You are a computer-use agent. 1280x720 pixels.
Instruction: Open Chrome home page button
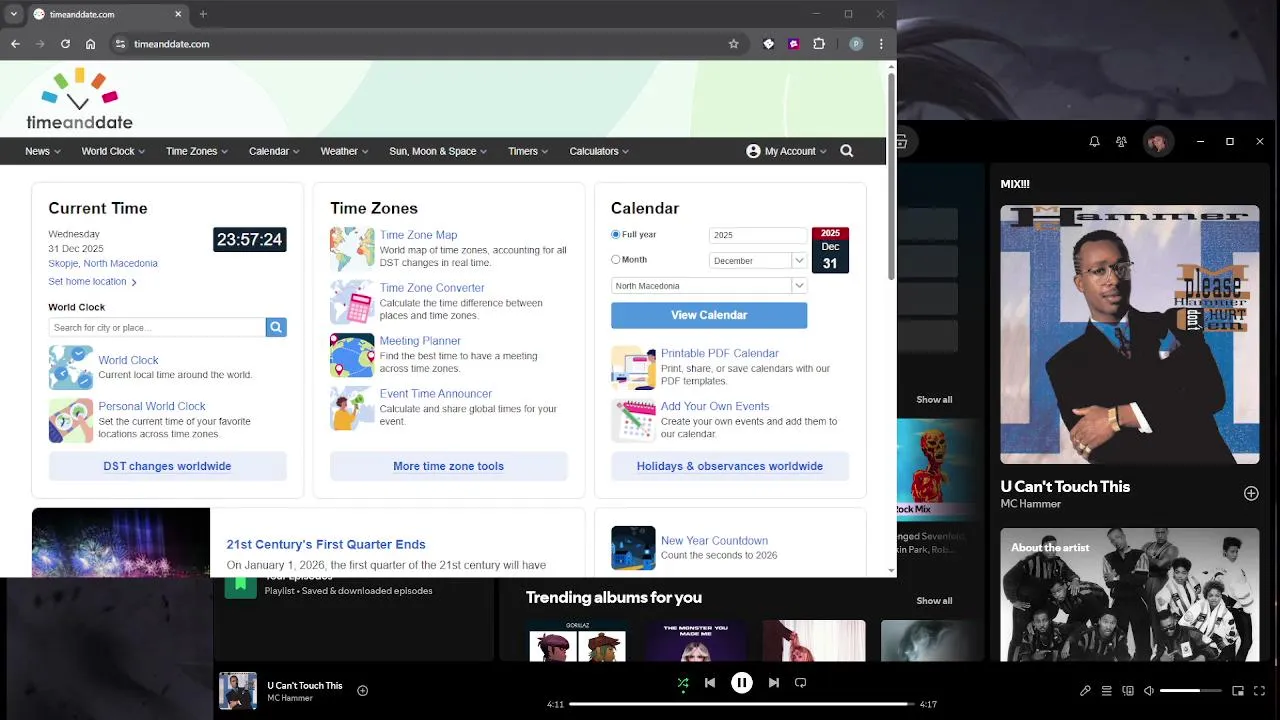click(x=90, y=44)
